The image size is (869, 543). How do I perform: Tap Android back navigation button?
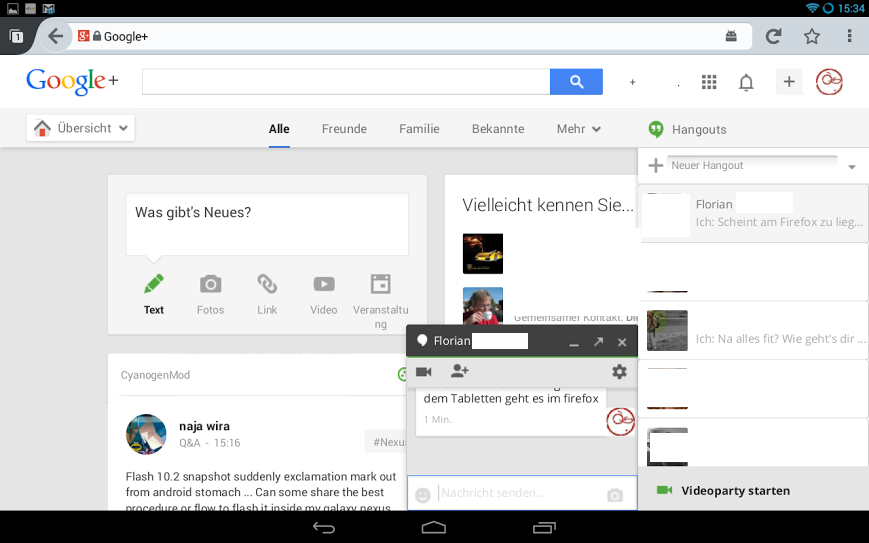pyautogui.click(x=324, y=527)
